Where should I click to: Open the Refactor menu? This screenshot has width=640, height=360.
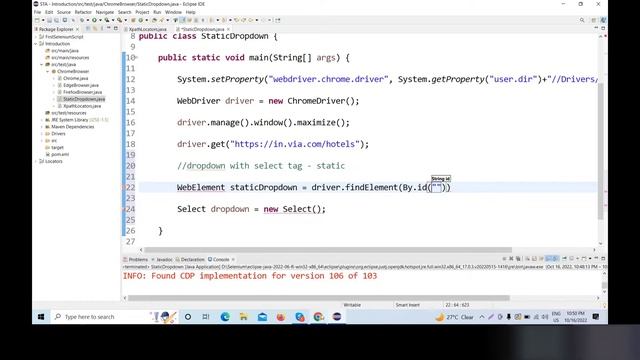(83, 12)
